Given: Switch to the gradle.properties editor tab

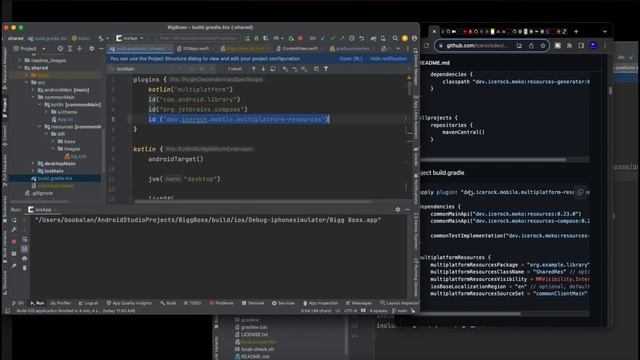Looking at the screenshot, I should [352, 49].
